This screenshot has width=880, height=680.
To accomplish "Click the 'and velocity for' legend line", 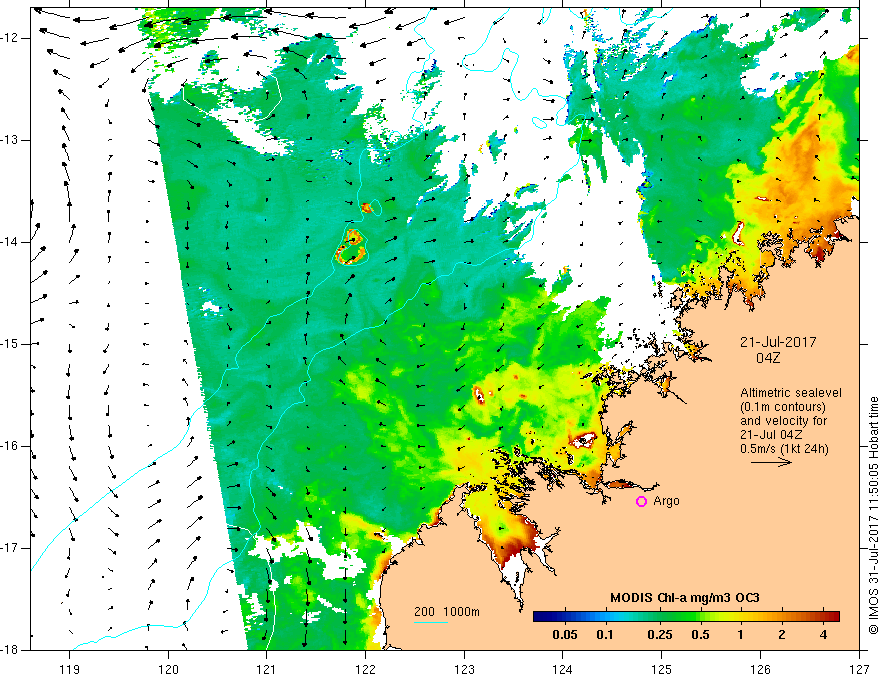I will click(x=783, y=421).
